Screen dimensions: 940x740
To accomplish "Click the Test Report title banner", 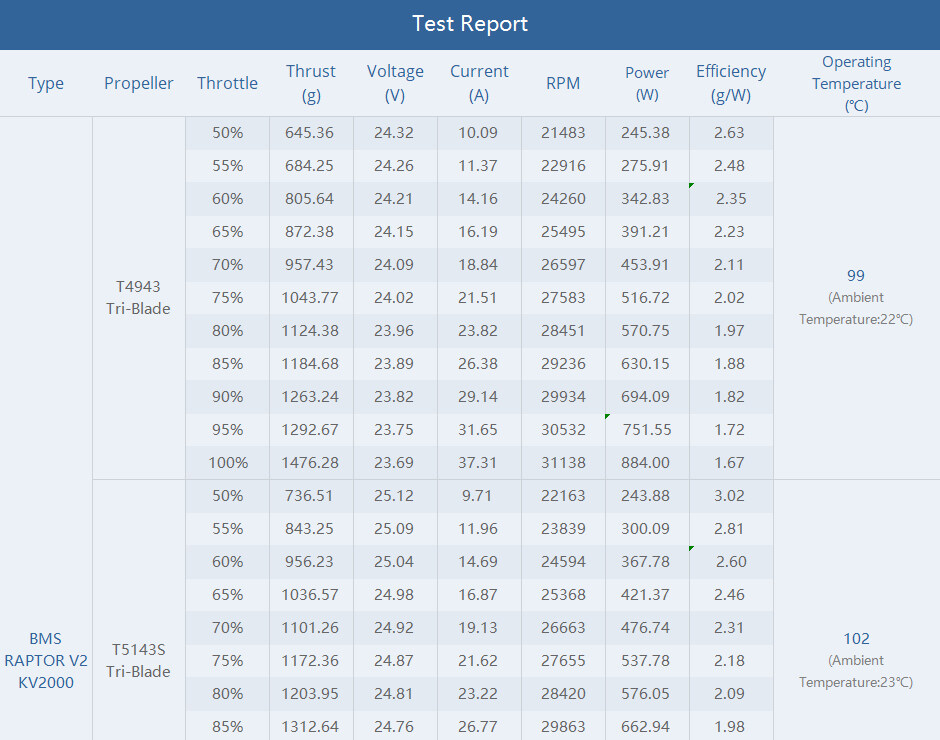I will pos(470,24).
